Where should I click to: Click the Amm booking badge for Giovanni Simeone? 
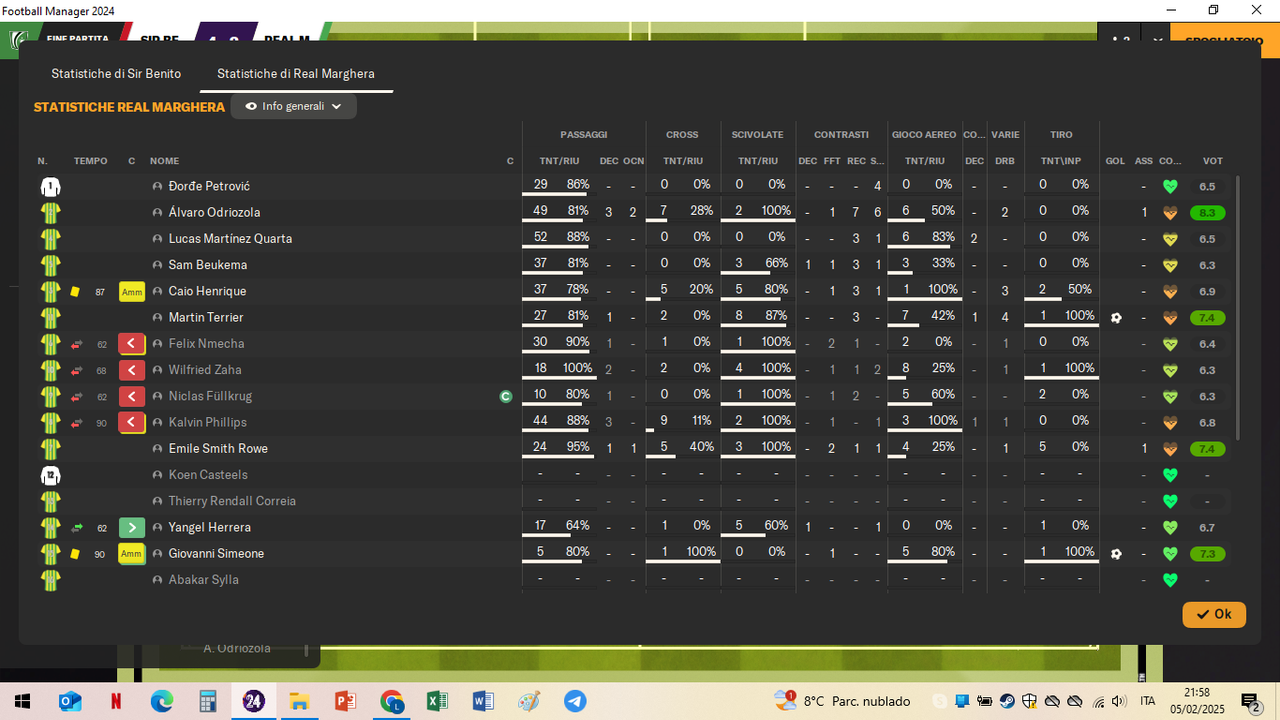coord(132,553)
